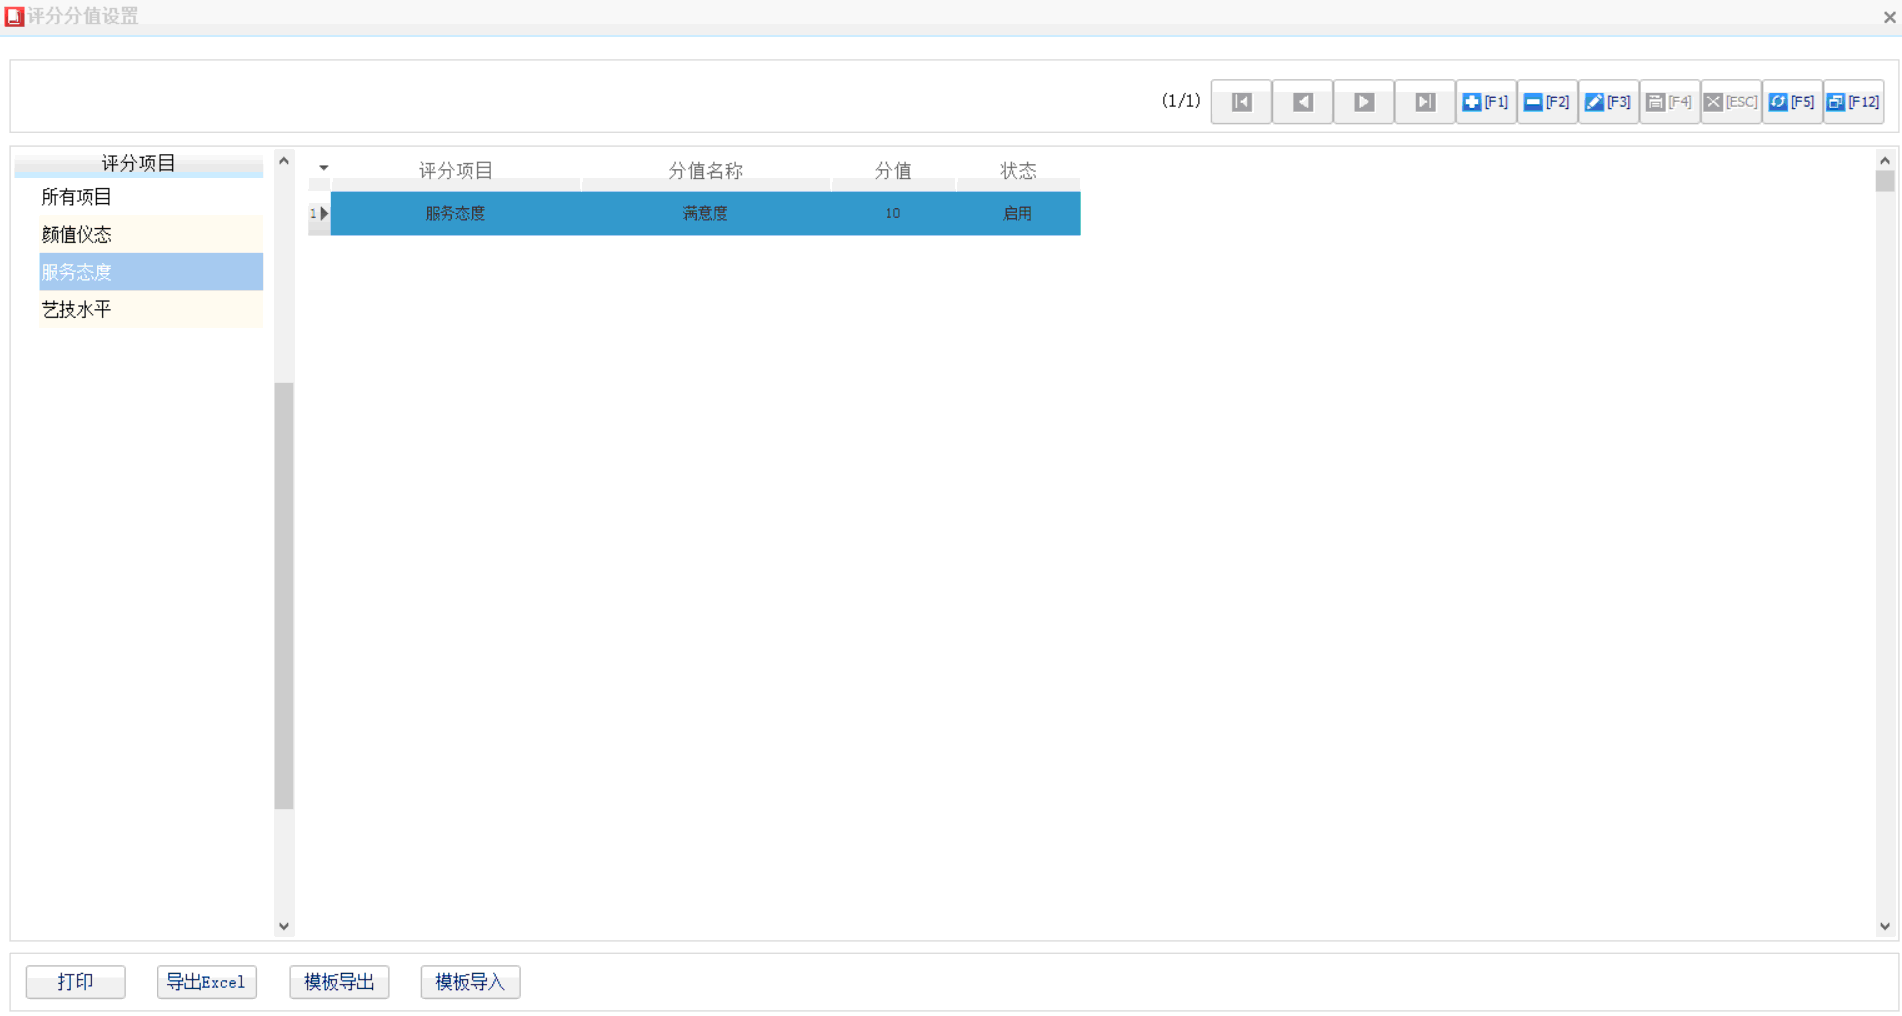Select 艺技水平 in the category list

pyautogui.click(x=150, y=309)
